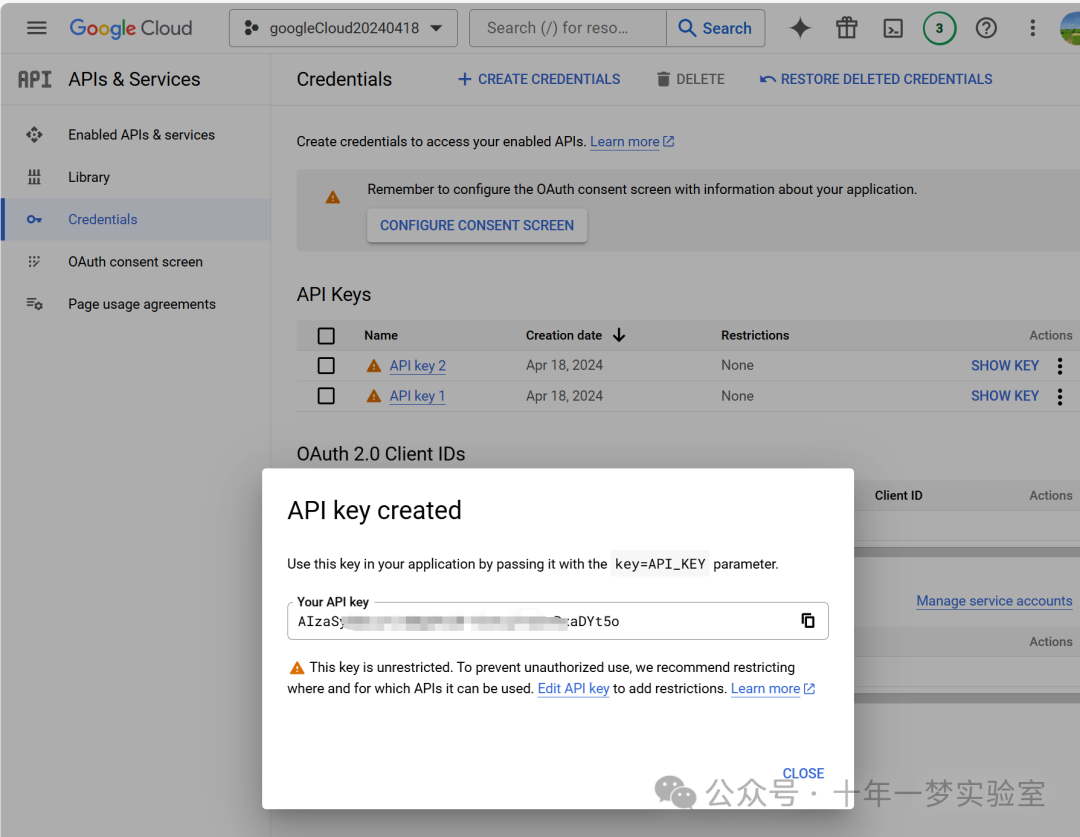
Task: Click the Name column header
Action: click(x=381, y=335)
